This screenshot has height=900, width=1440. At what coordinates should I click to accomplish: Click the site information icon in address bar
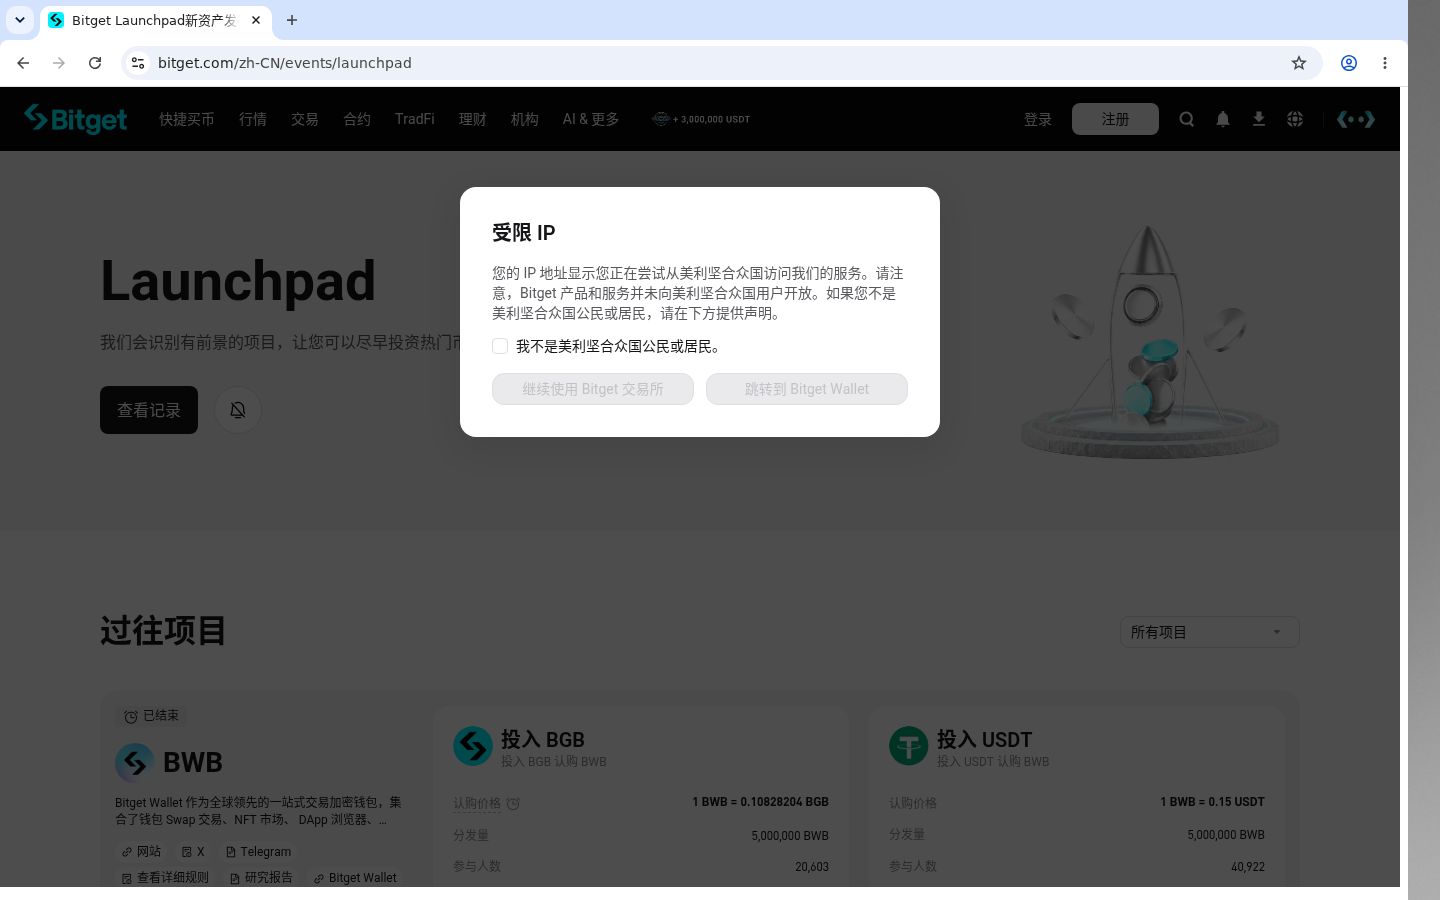point(138,63)
